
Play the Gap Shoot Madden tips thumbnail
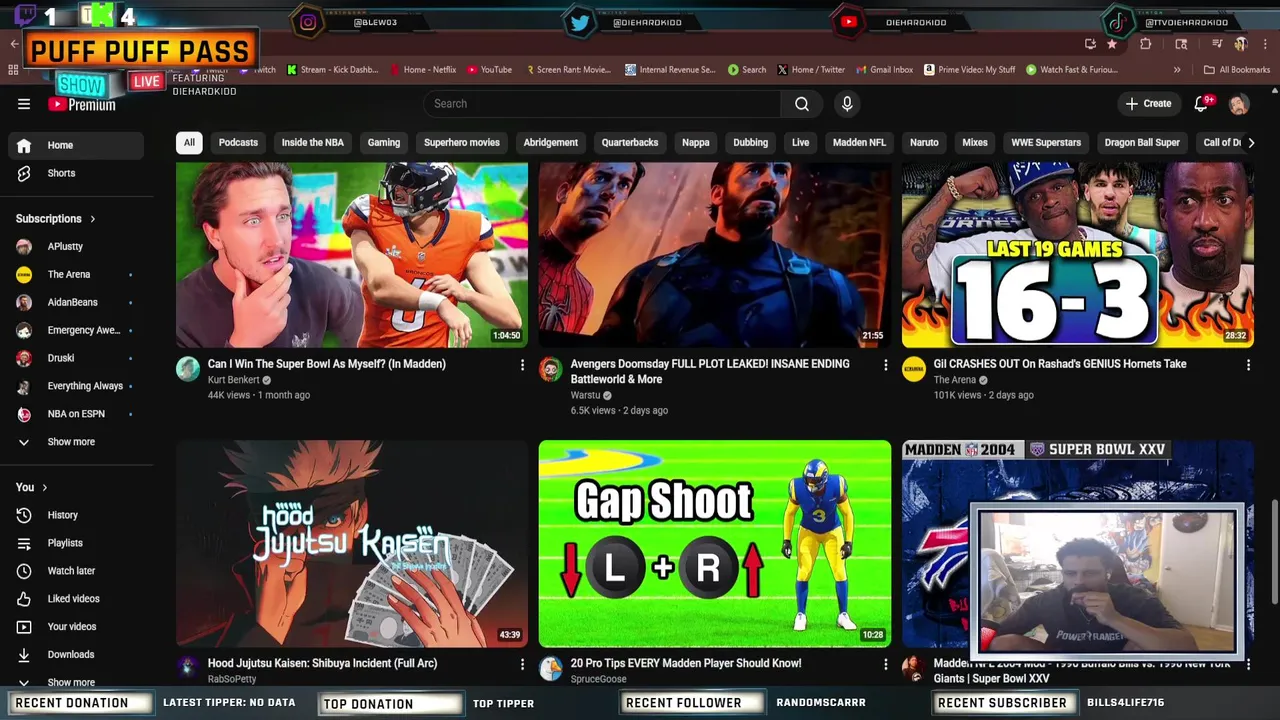coord(715,544)
